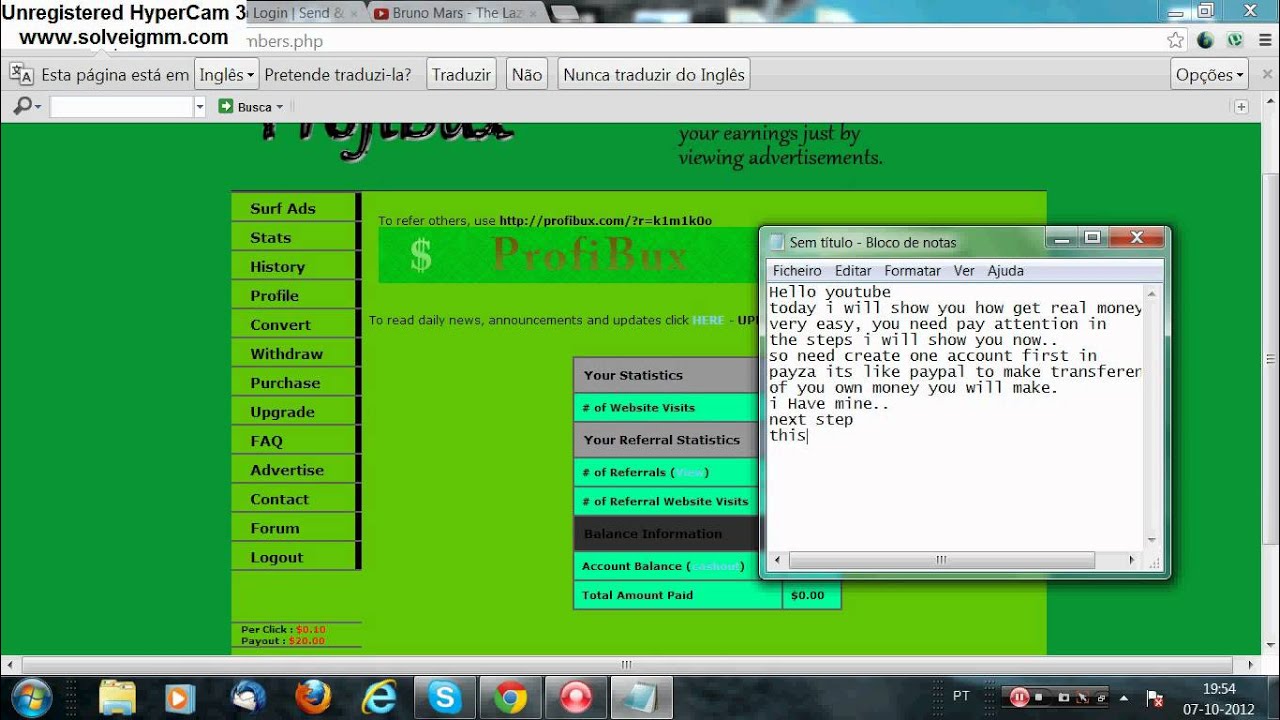Open the Inglês language dropdown
1280x720 pixels.
click(226, 74)
